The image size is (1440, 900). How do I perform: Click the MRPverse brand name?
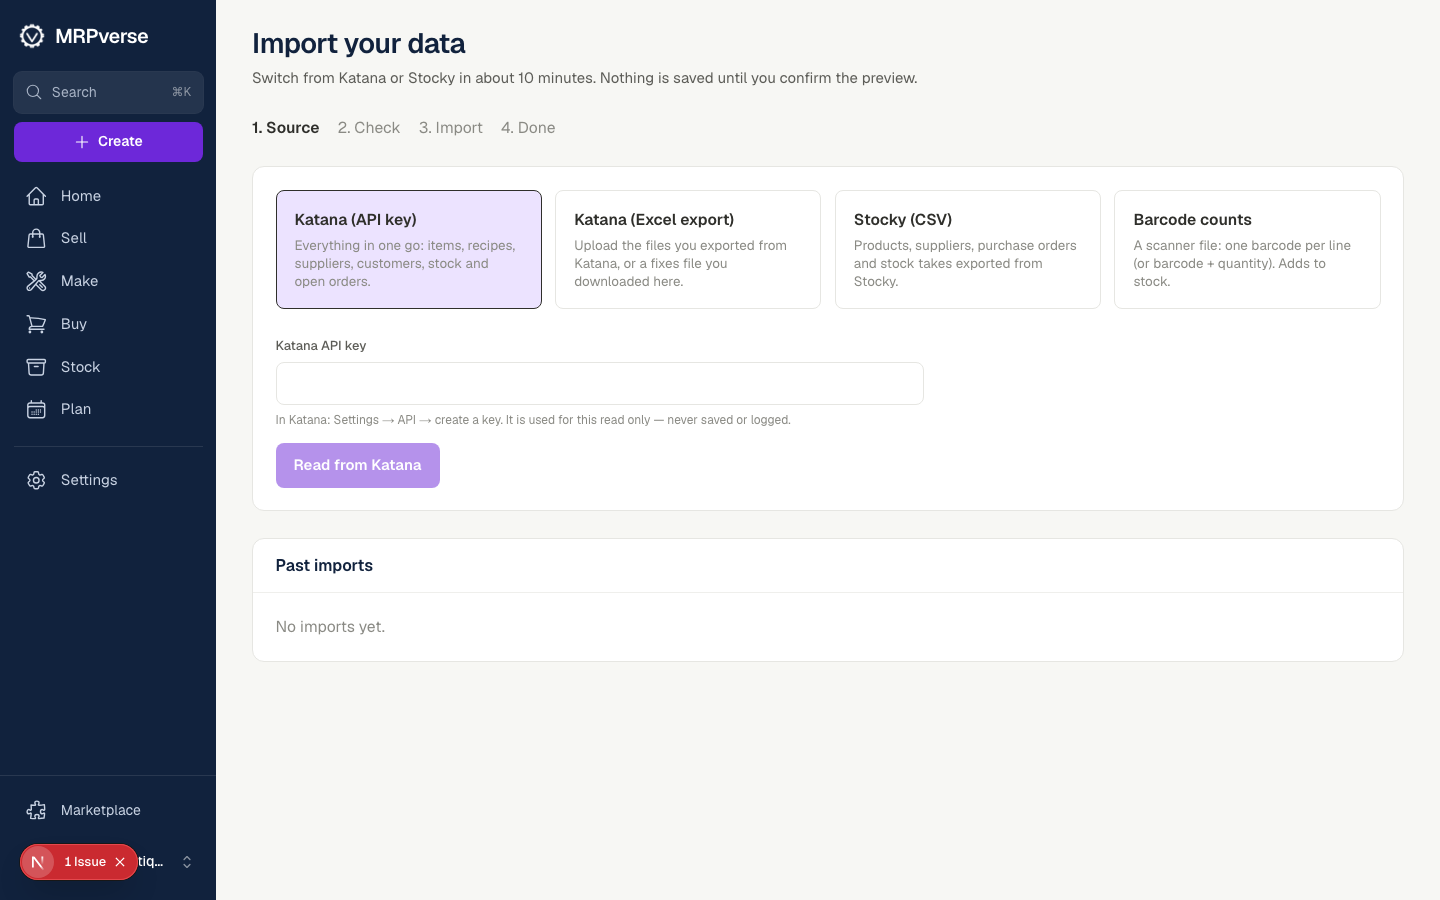coord(102,36)
